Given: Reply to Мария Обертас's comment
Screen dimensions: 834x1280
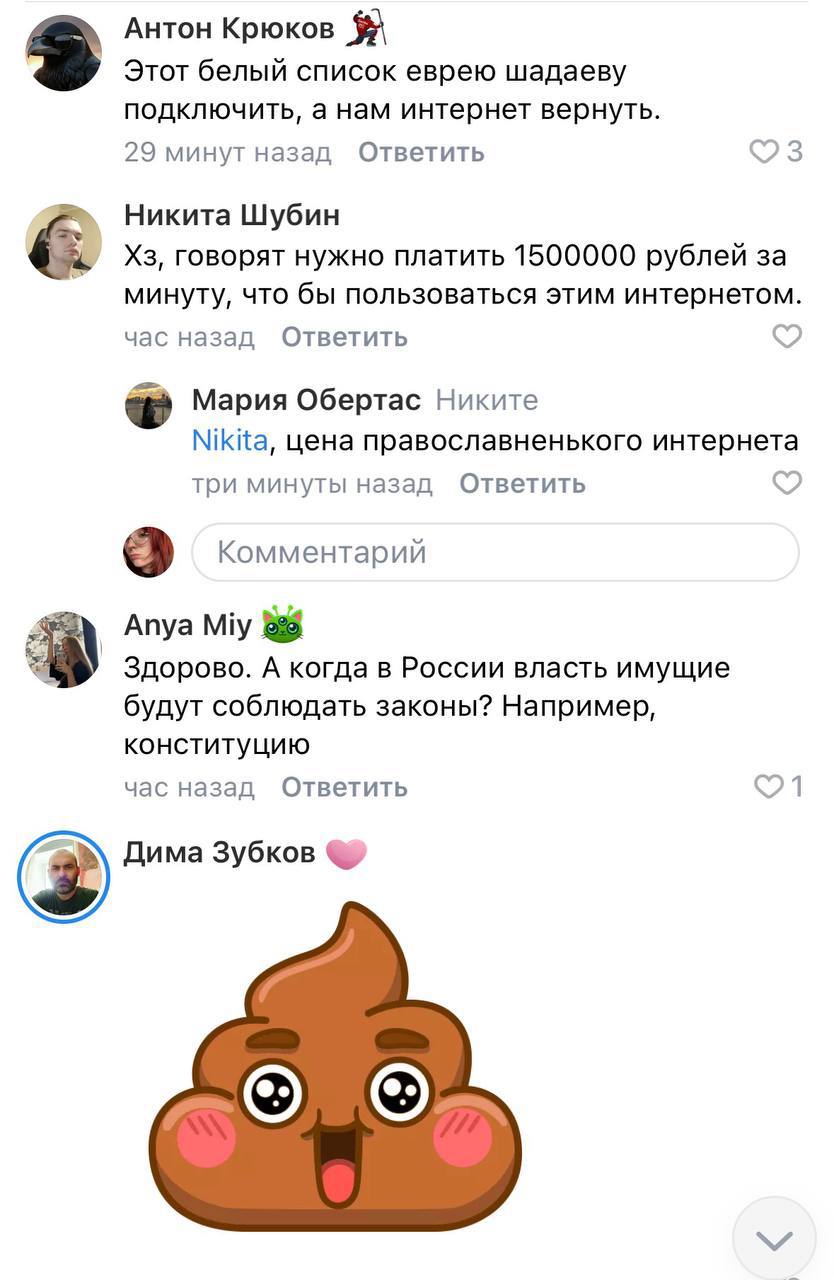Looking at the screenshot, I should (522, 484).
